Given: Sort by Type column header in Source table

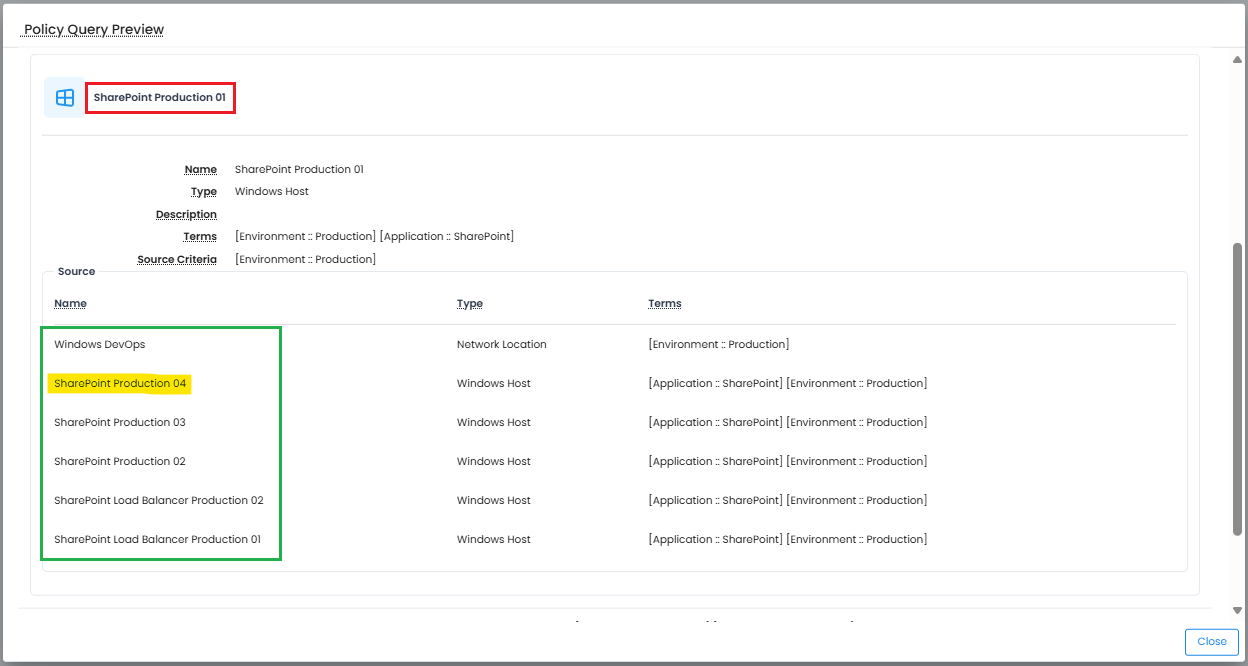Looking at the screenshot, I should click(x=470, y=304).
